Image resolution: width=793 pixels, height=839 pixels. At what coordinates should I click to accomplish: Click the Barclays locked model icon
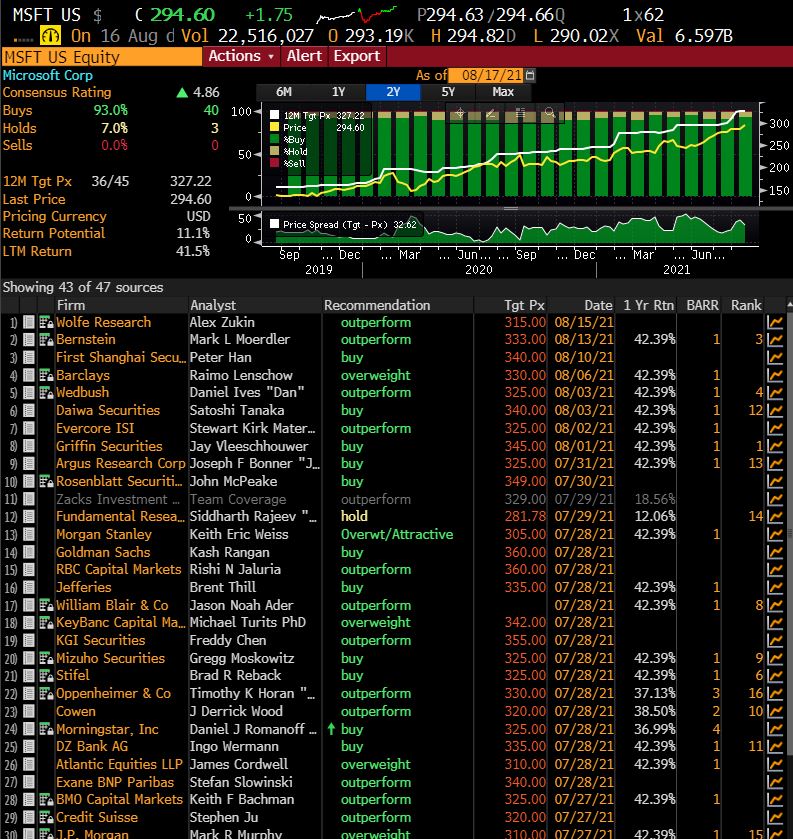coord(46,375)
